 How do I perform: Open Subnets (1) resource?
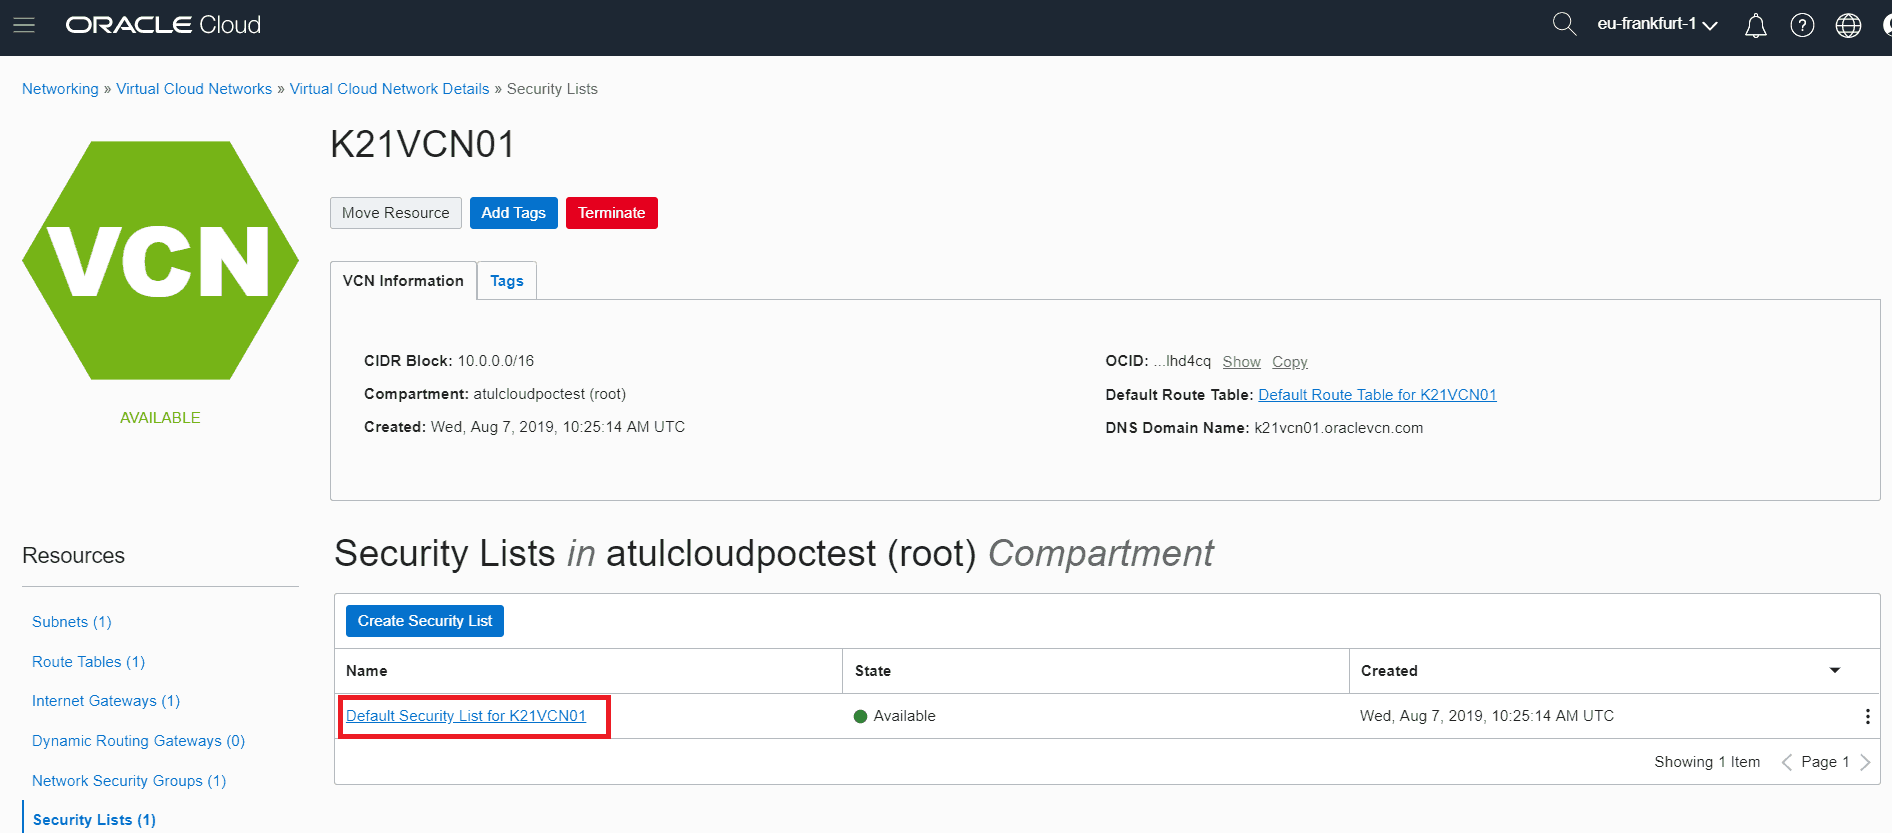[72, 622]
